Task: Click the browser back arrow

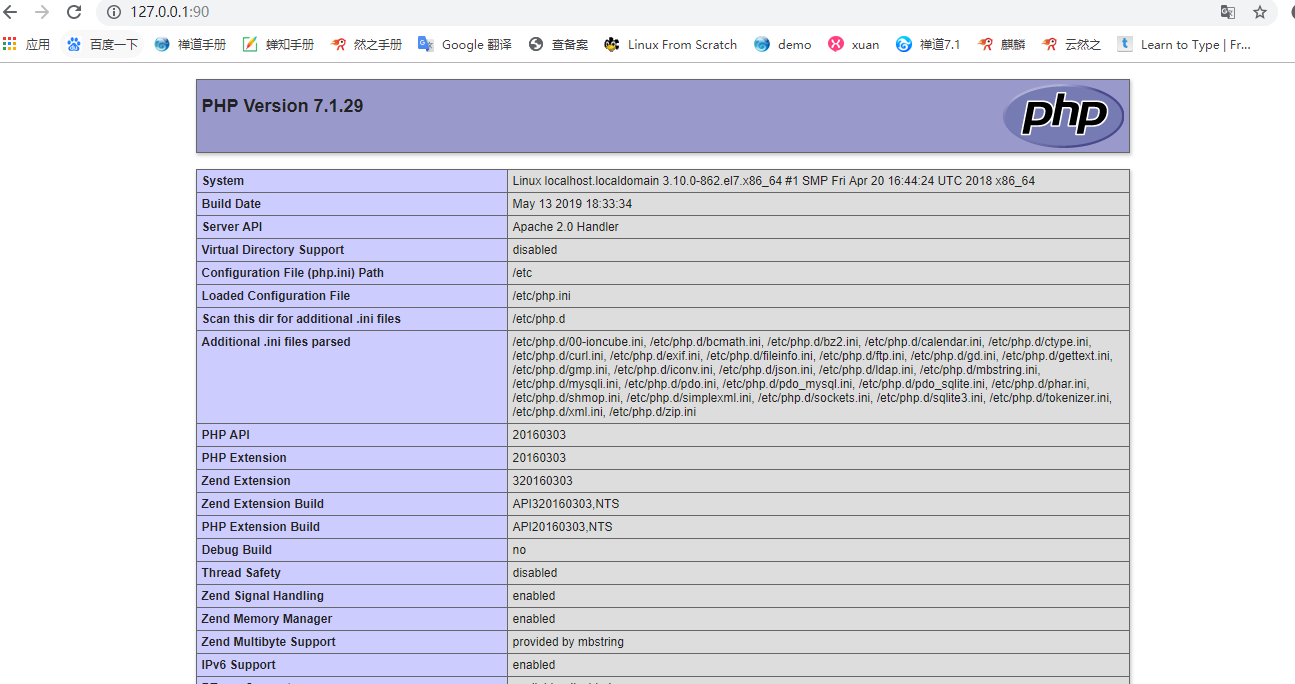Action: 10,12
